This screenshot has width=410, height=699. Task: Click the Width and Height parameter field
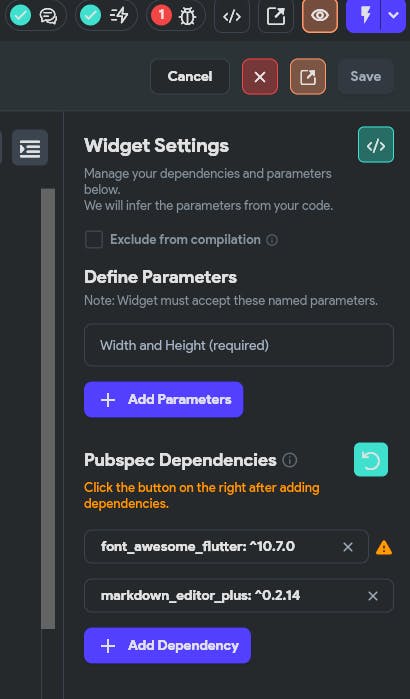(239, 345)
